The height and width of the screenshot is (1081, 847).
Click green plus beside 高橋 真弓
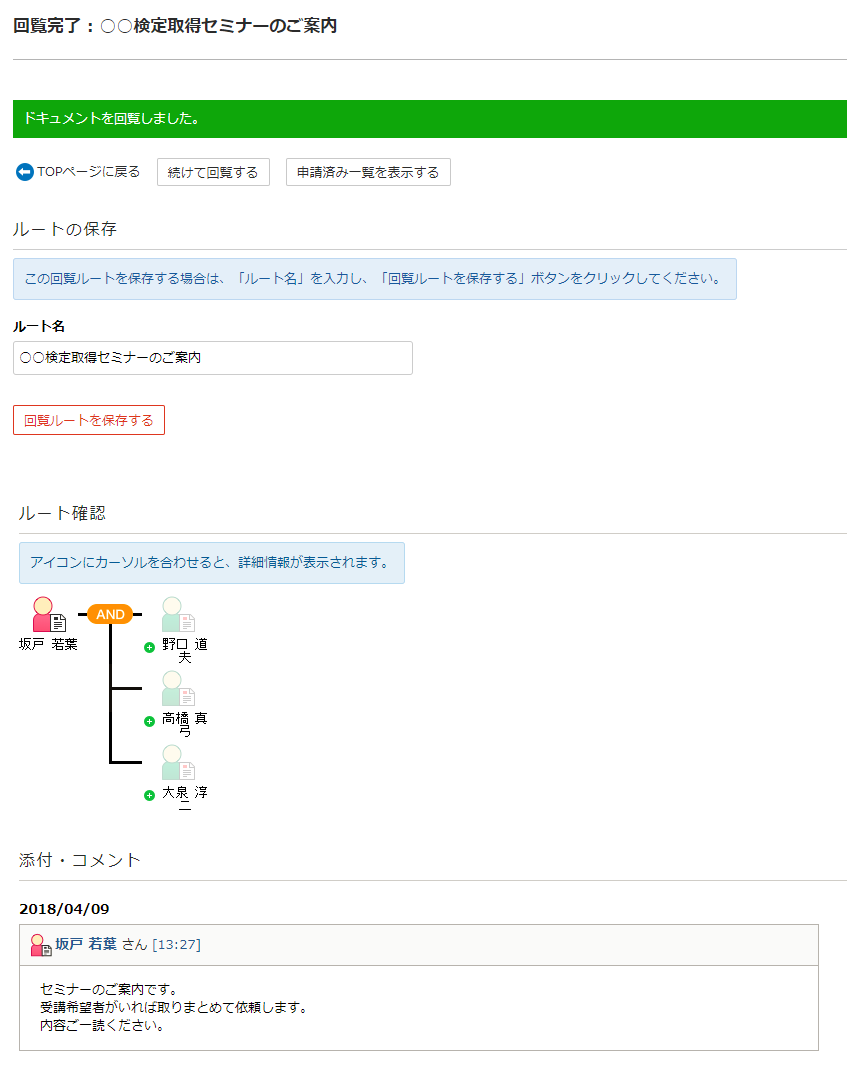(x=149, y=721)
